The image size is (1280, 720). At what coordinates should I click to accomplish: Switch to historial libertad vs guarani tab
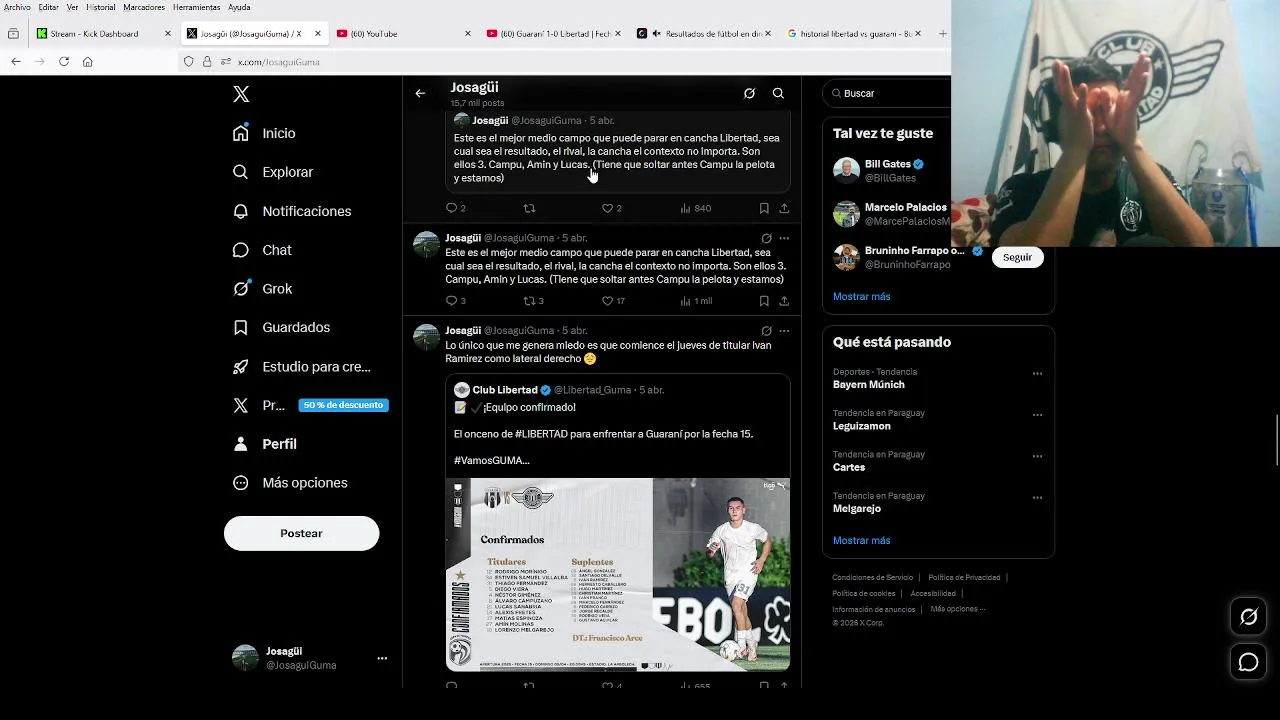coord(853,33)
